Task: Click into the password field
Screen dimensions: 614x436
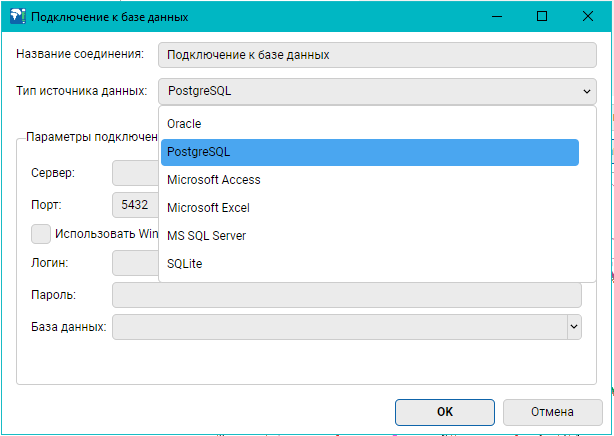Action: (x=347, y=295)
